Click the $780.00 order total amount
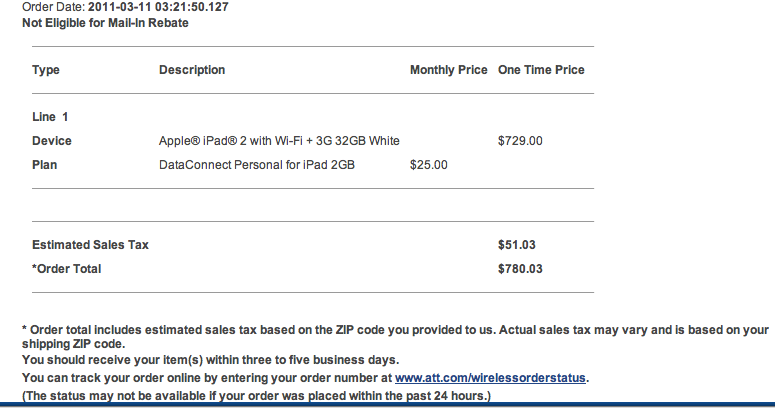 point(520,269)
